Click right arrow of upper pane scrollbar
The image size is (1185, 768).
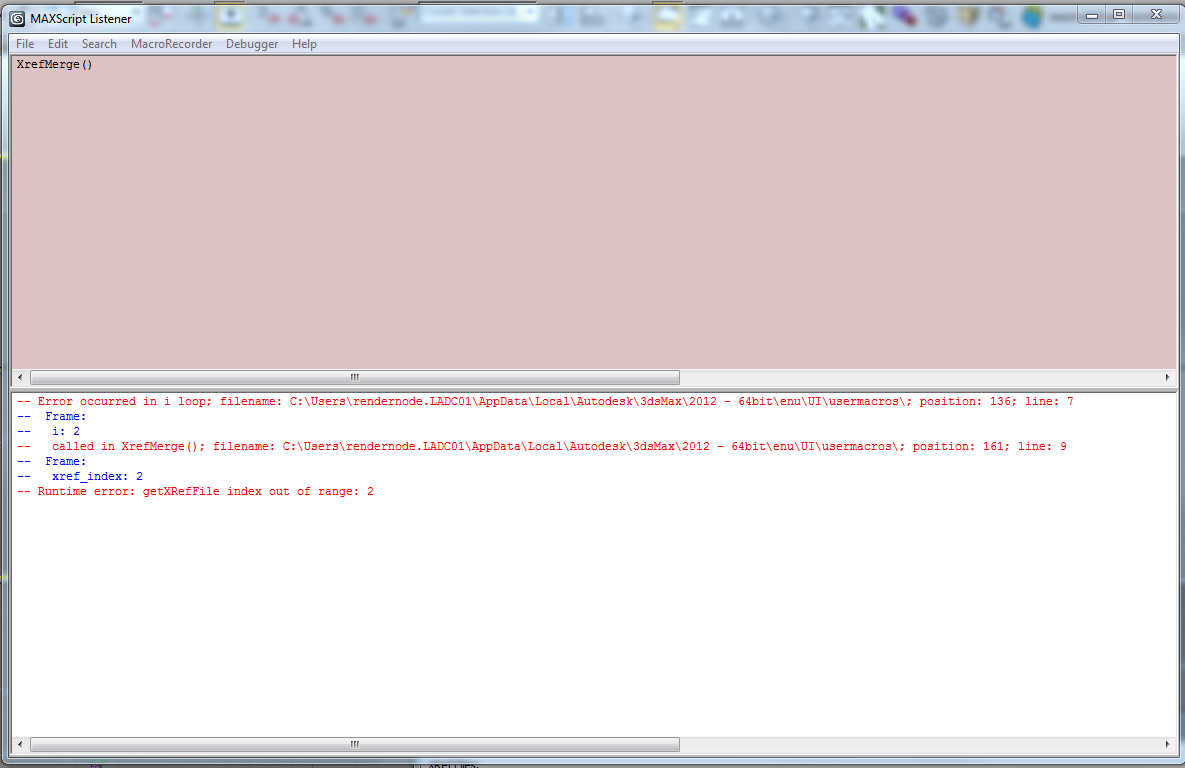pyautogui.click(x=1167, y=377)
